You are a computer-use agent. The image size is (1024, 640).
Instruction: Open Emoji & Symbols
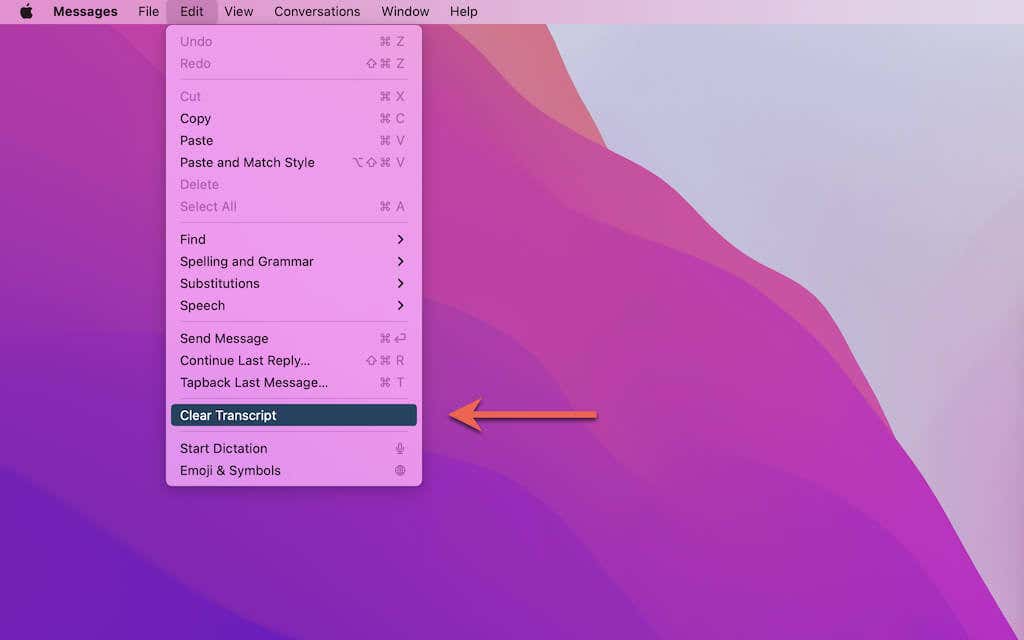(x=294, y=471)
